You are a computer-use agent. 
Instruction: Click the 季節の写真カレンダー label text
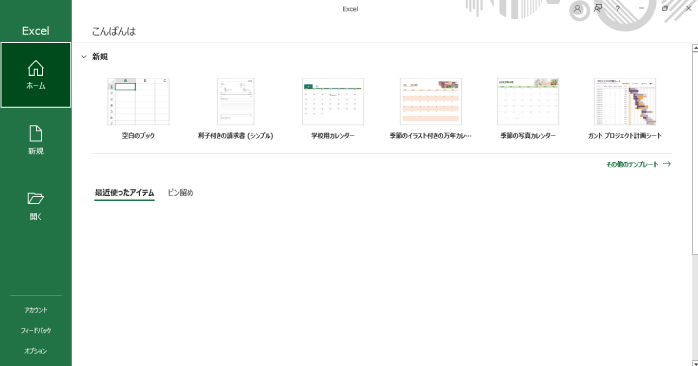tap(528, 136)
